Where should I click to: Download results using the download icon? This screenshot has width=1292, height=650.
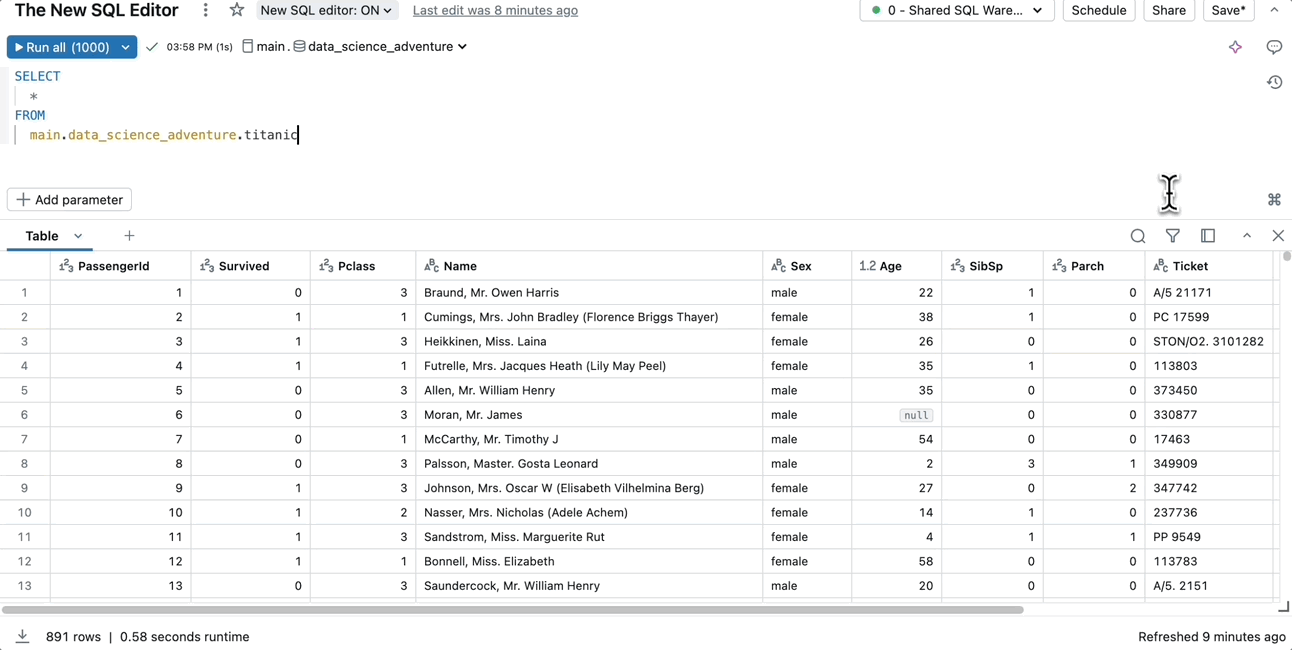[x=22, y=637]
